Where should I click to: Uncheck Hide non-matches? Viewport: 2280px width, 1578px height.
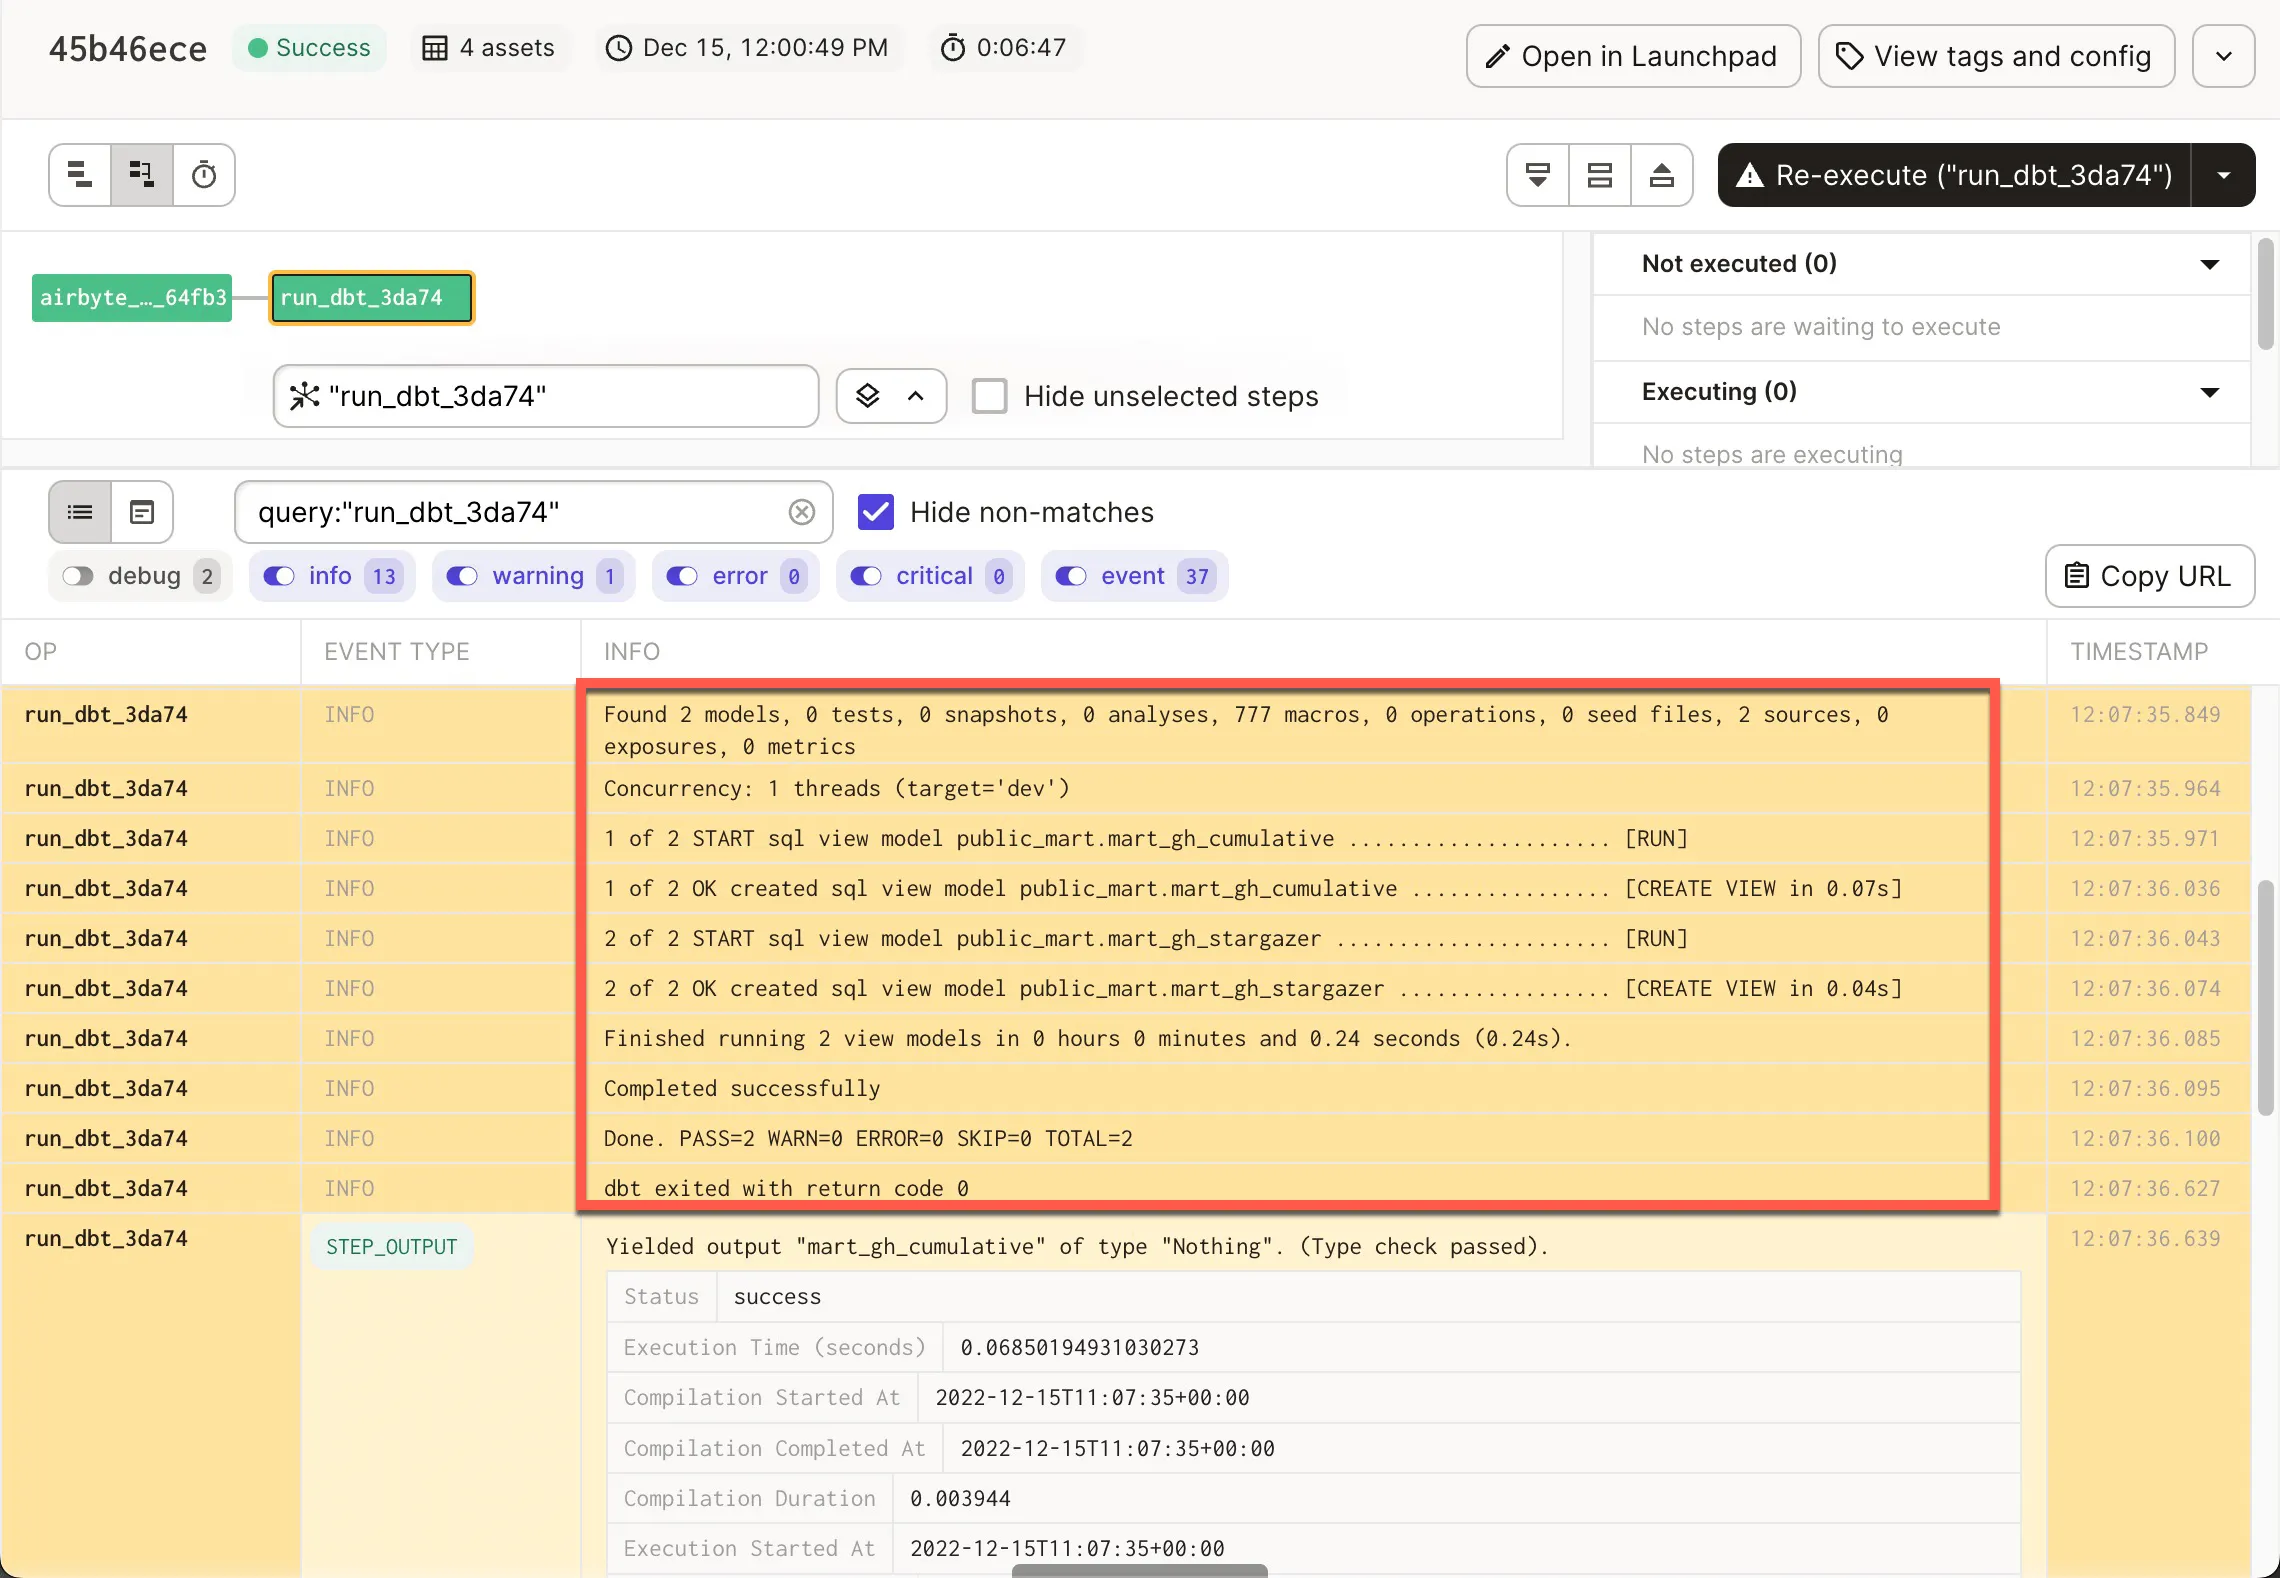pyautogui.click(x=876, y=512)
